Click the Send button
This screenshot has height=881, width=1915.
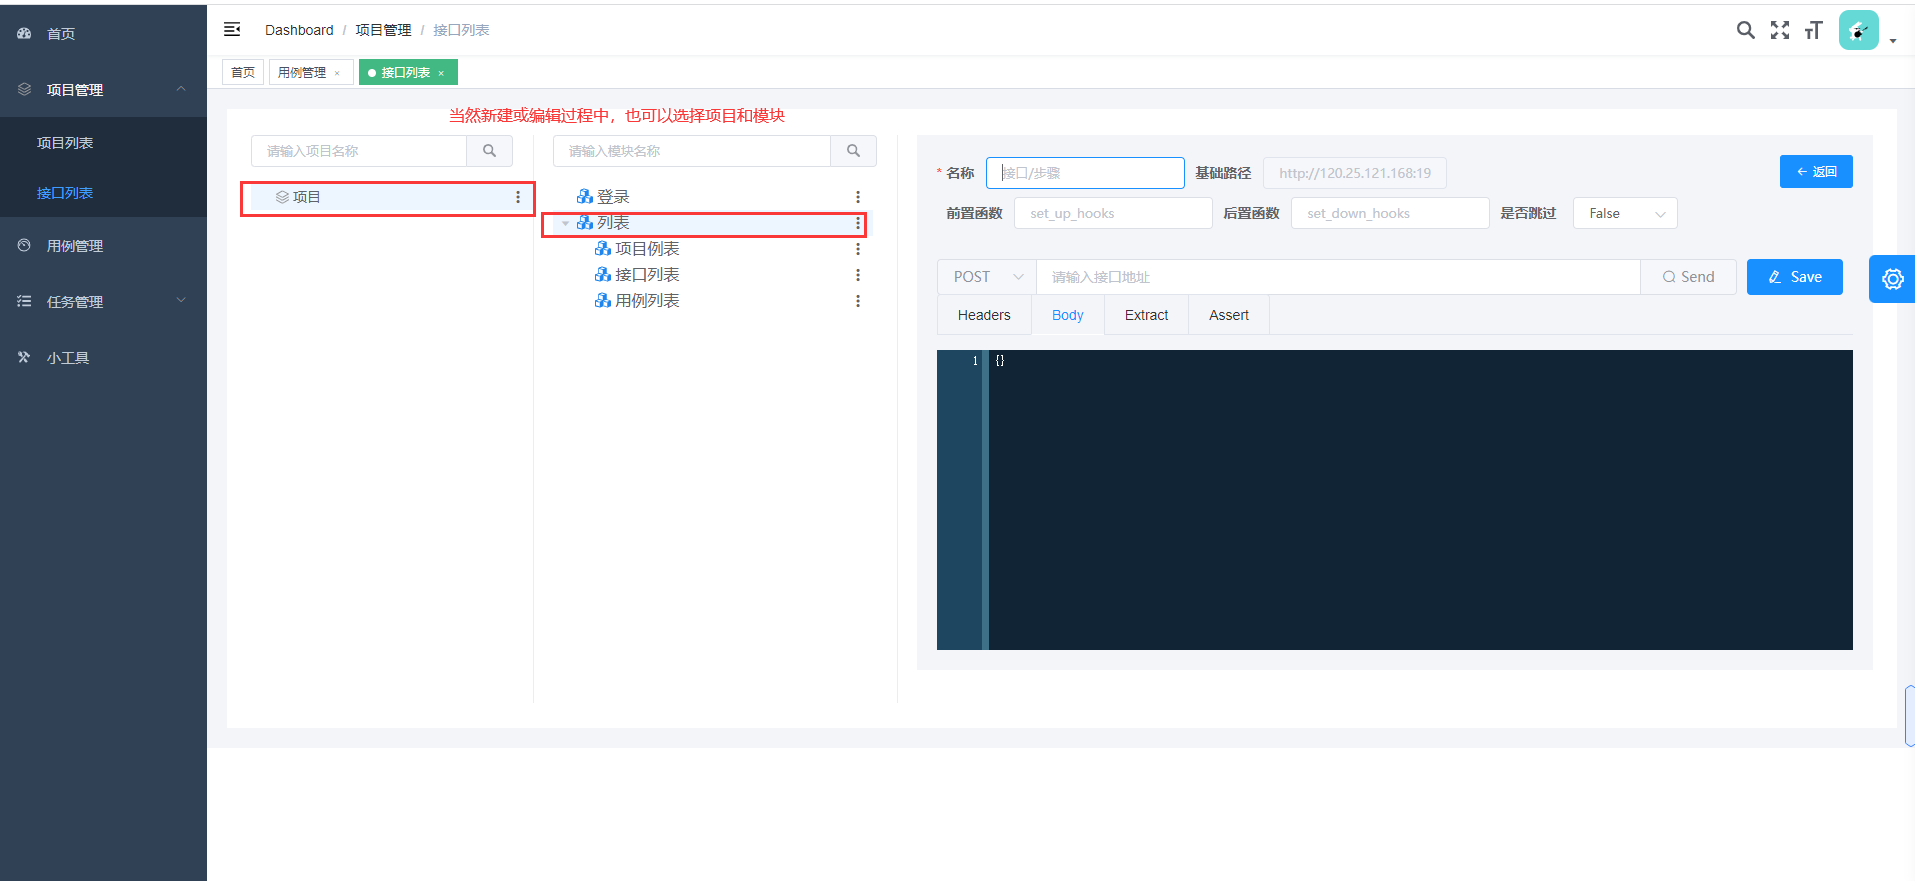(x=1688, y=277)
